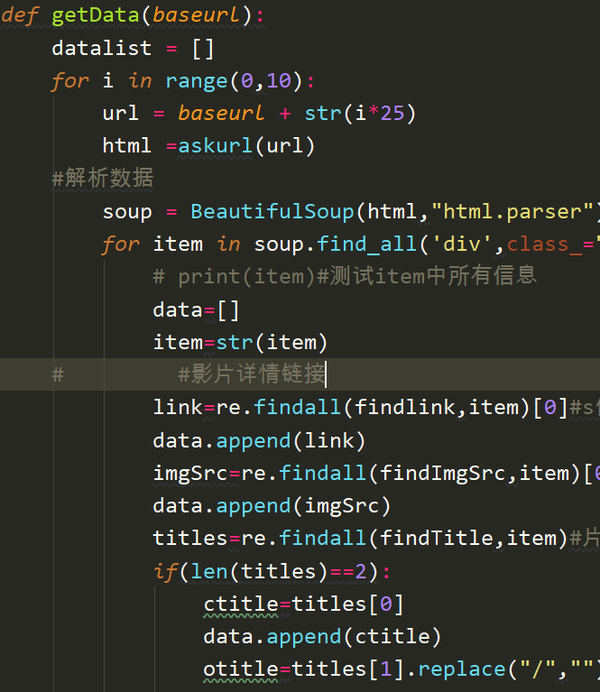This screenshot has width=600, height=692.
Task: Click findlink in the re.findall call
Action: pyautogui.click(x=405, y=407)
